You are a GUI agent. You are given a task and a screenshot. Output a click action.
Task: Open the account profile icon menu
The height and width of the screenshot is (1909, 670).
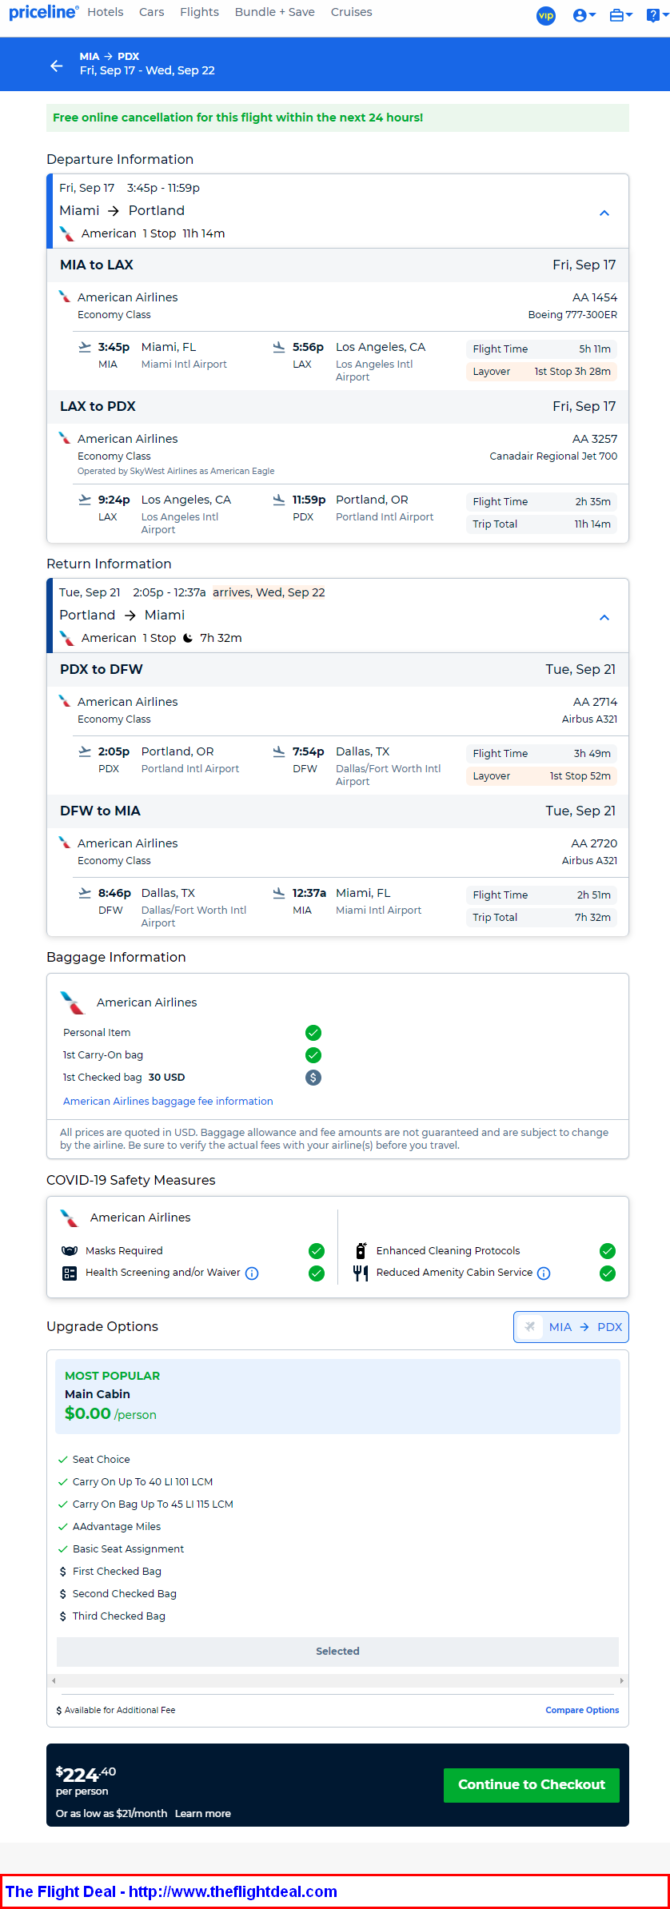coord(584,15)
